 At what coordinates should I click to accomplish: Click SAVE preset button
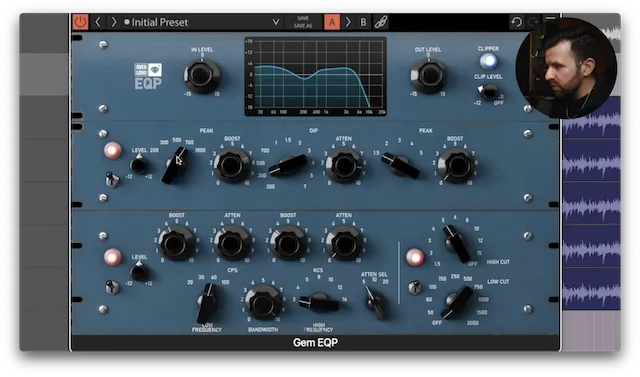303,18
